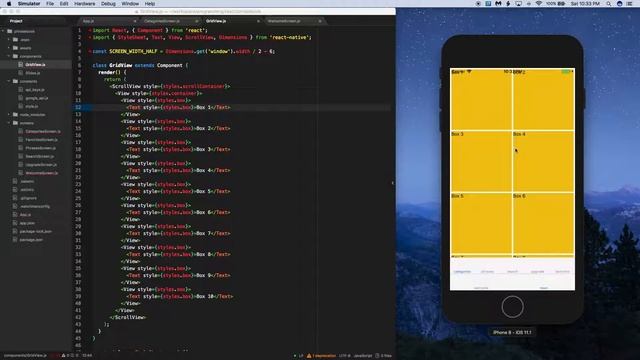Collapse the folder containing api_keys.js
This screenshot has width=640, height=360.
pos(9,81)
